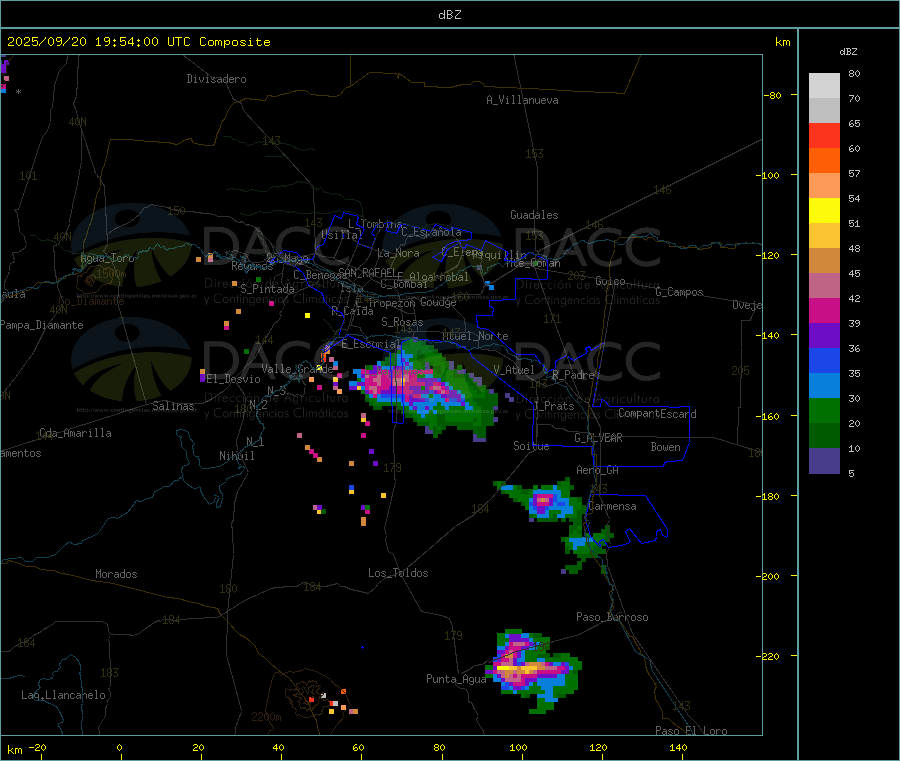Click the Paso_El_Loro place label

691,731
